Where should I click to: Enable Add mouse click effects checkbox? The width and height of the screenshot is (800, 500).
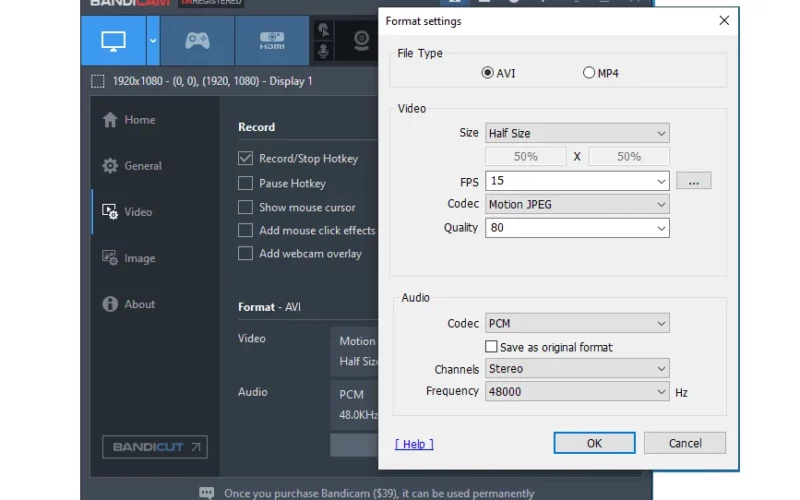[x=245, y=230]
